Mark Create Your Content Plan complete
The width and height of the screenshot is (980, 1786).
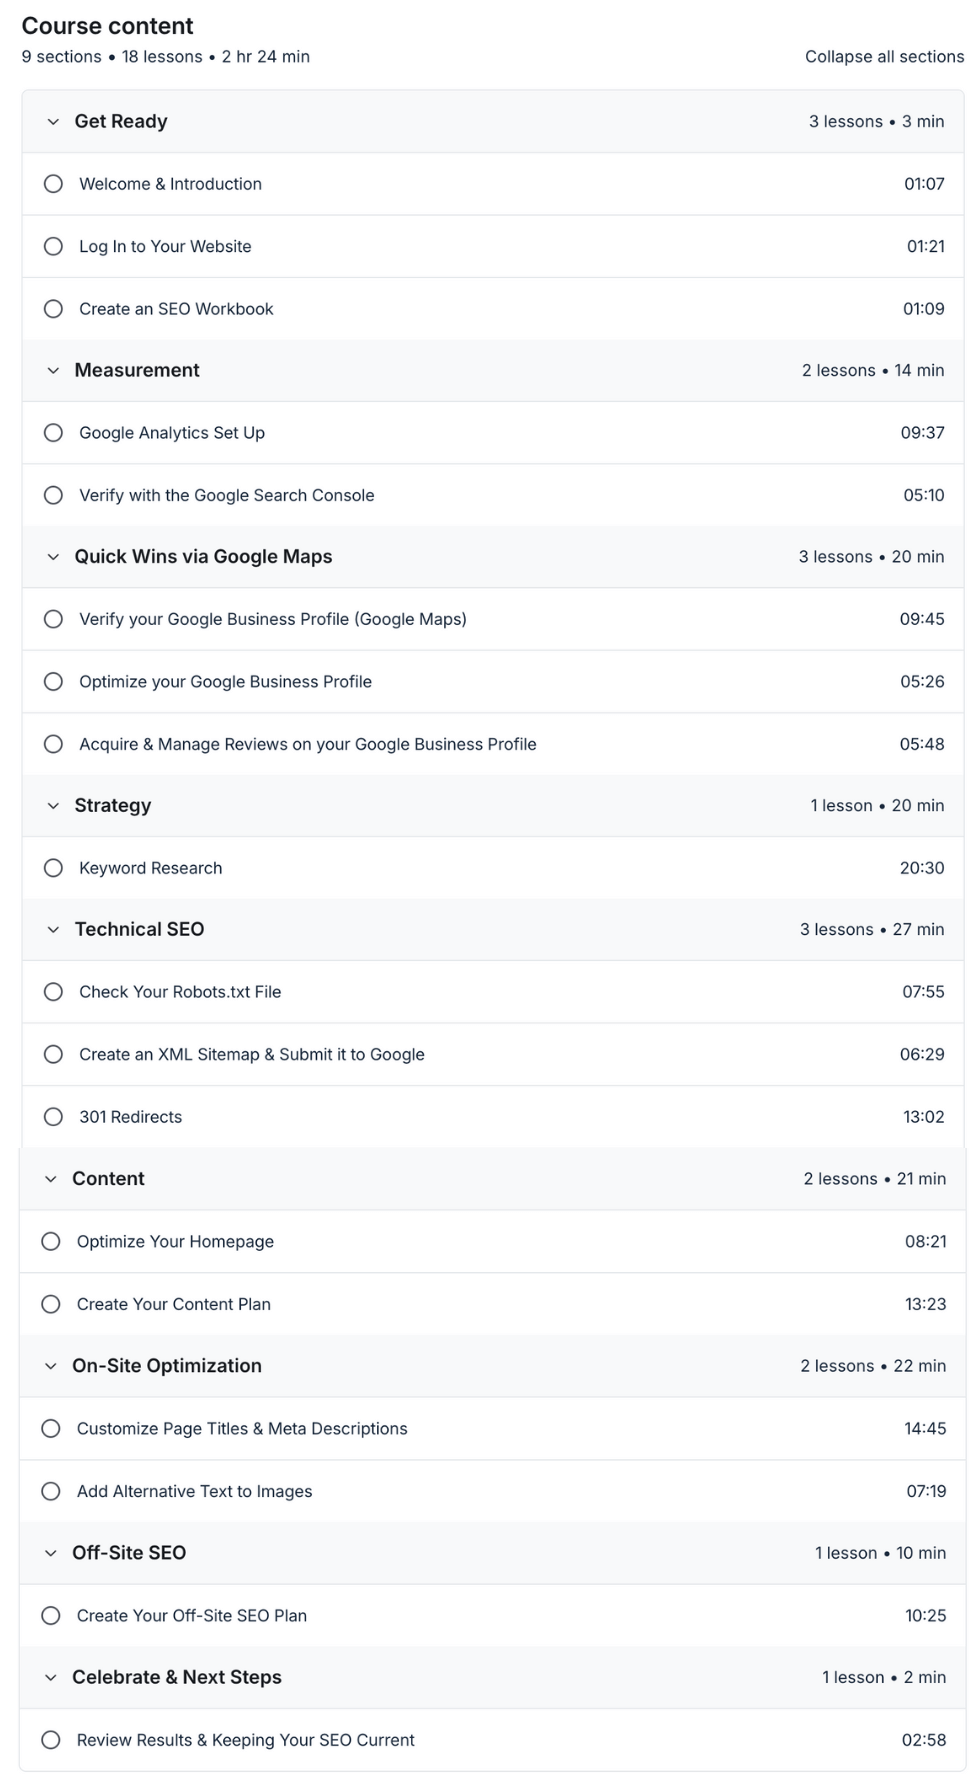click(53, 1303)
